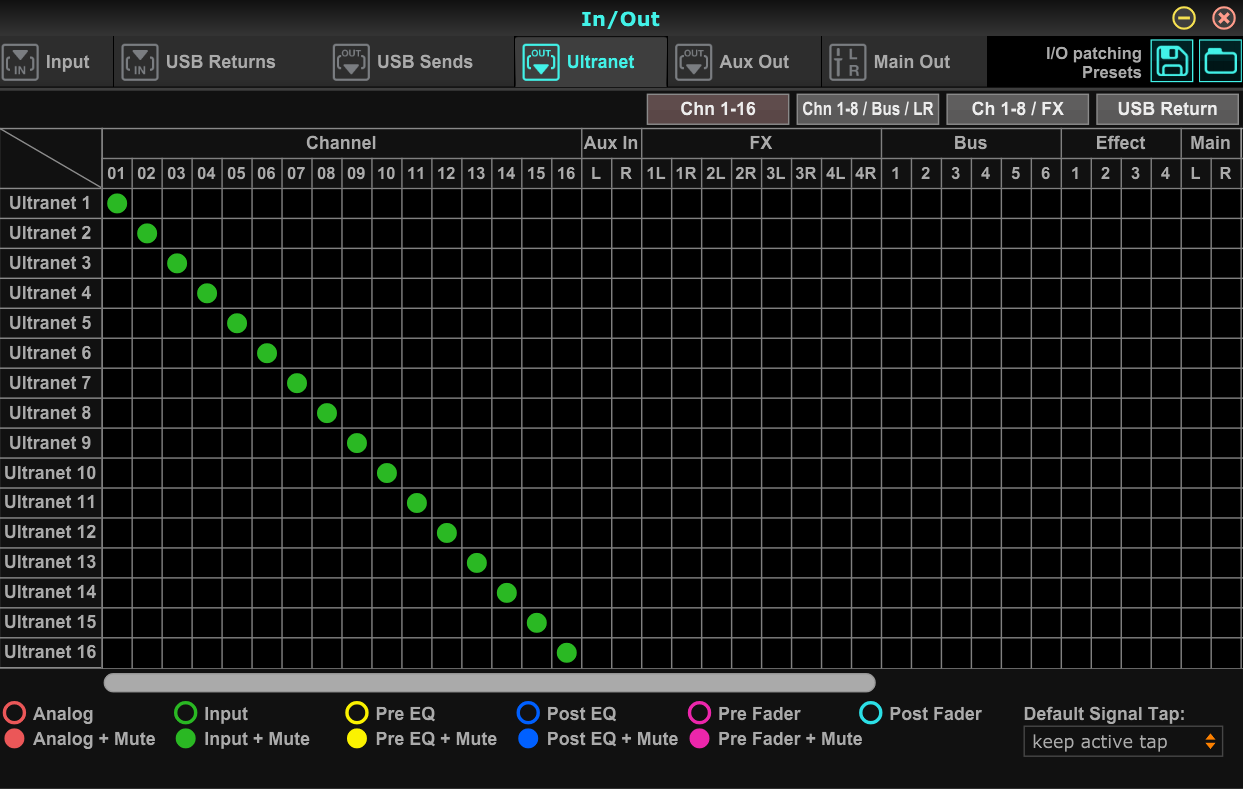
Task: Toggle Ultranet 15 to Channel 15 patch
Action: click(537, 622)
